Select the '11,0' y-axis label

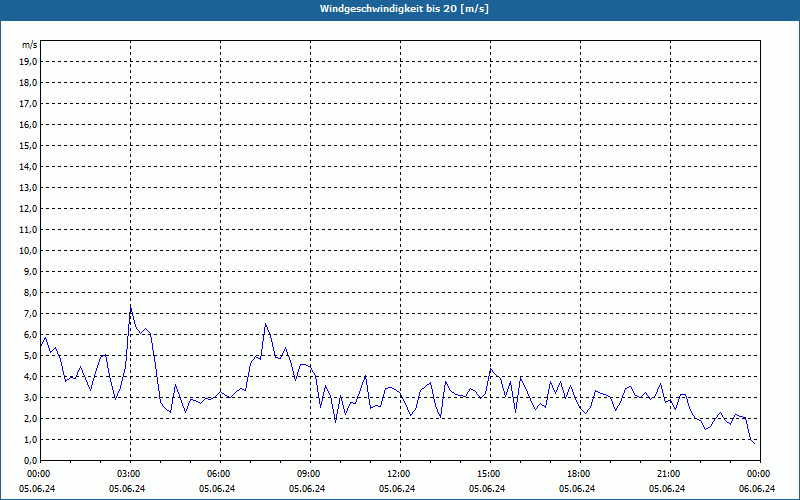coord(29,230)
